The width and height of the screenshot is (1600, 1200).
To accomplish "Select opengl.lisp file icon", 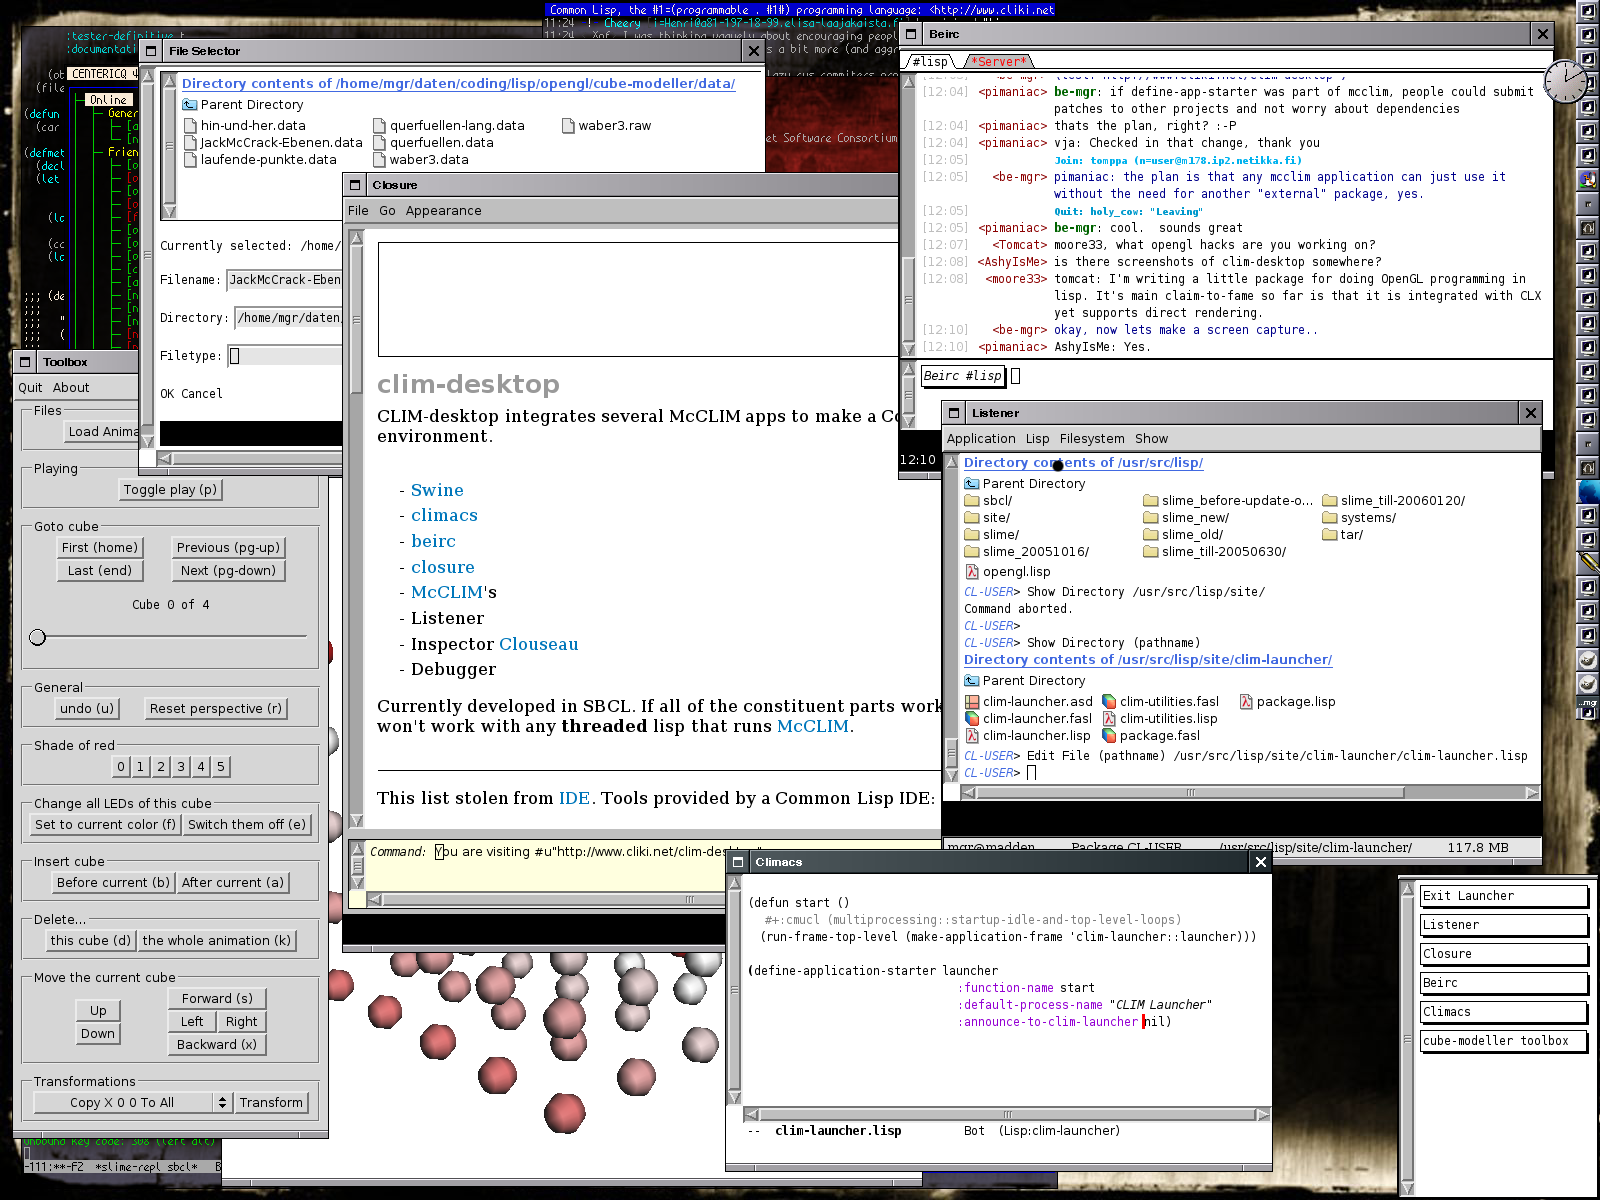I will (972, 572).
